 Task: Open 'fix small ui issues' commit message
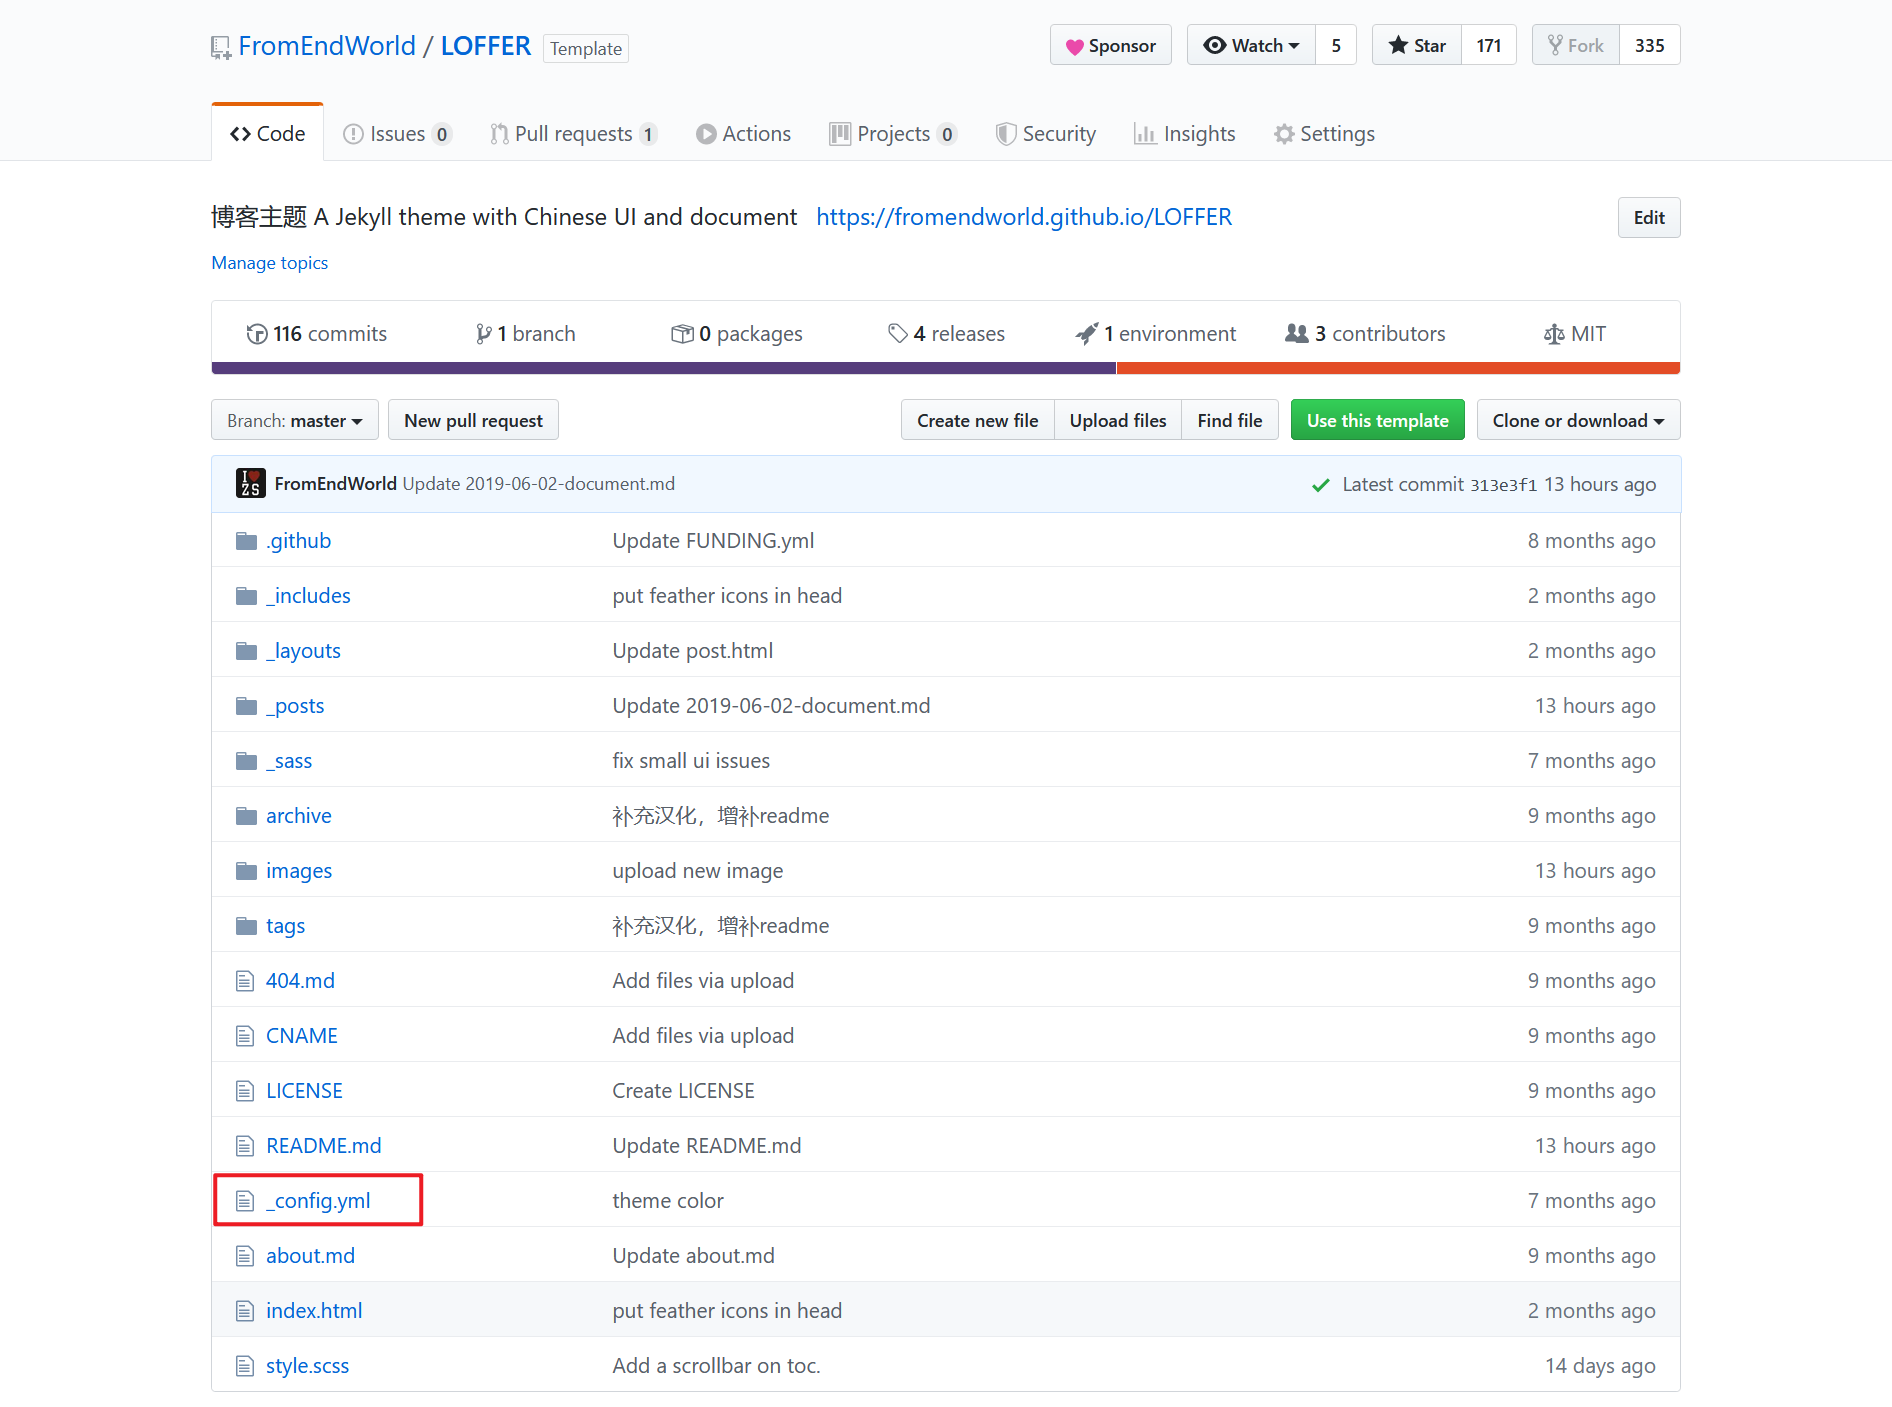[691, 761]
